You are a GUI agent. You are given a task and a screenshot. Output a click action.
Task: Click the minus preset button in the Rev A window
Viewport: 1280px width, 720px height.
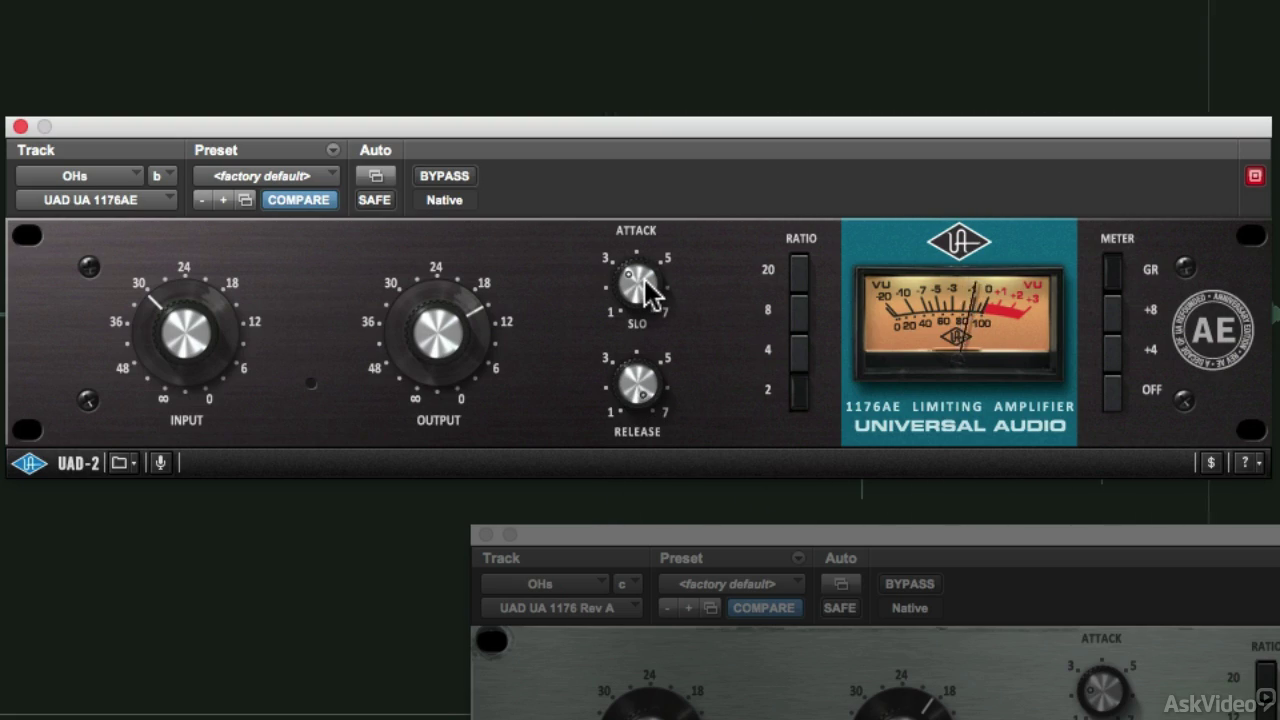(668, 608)
